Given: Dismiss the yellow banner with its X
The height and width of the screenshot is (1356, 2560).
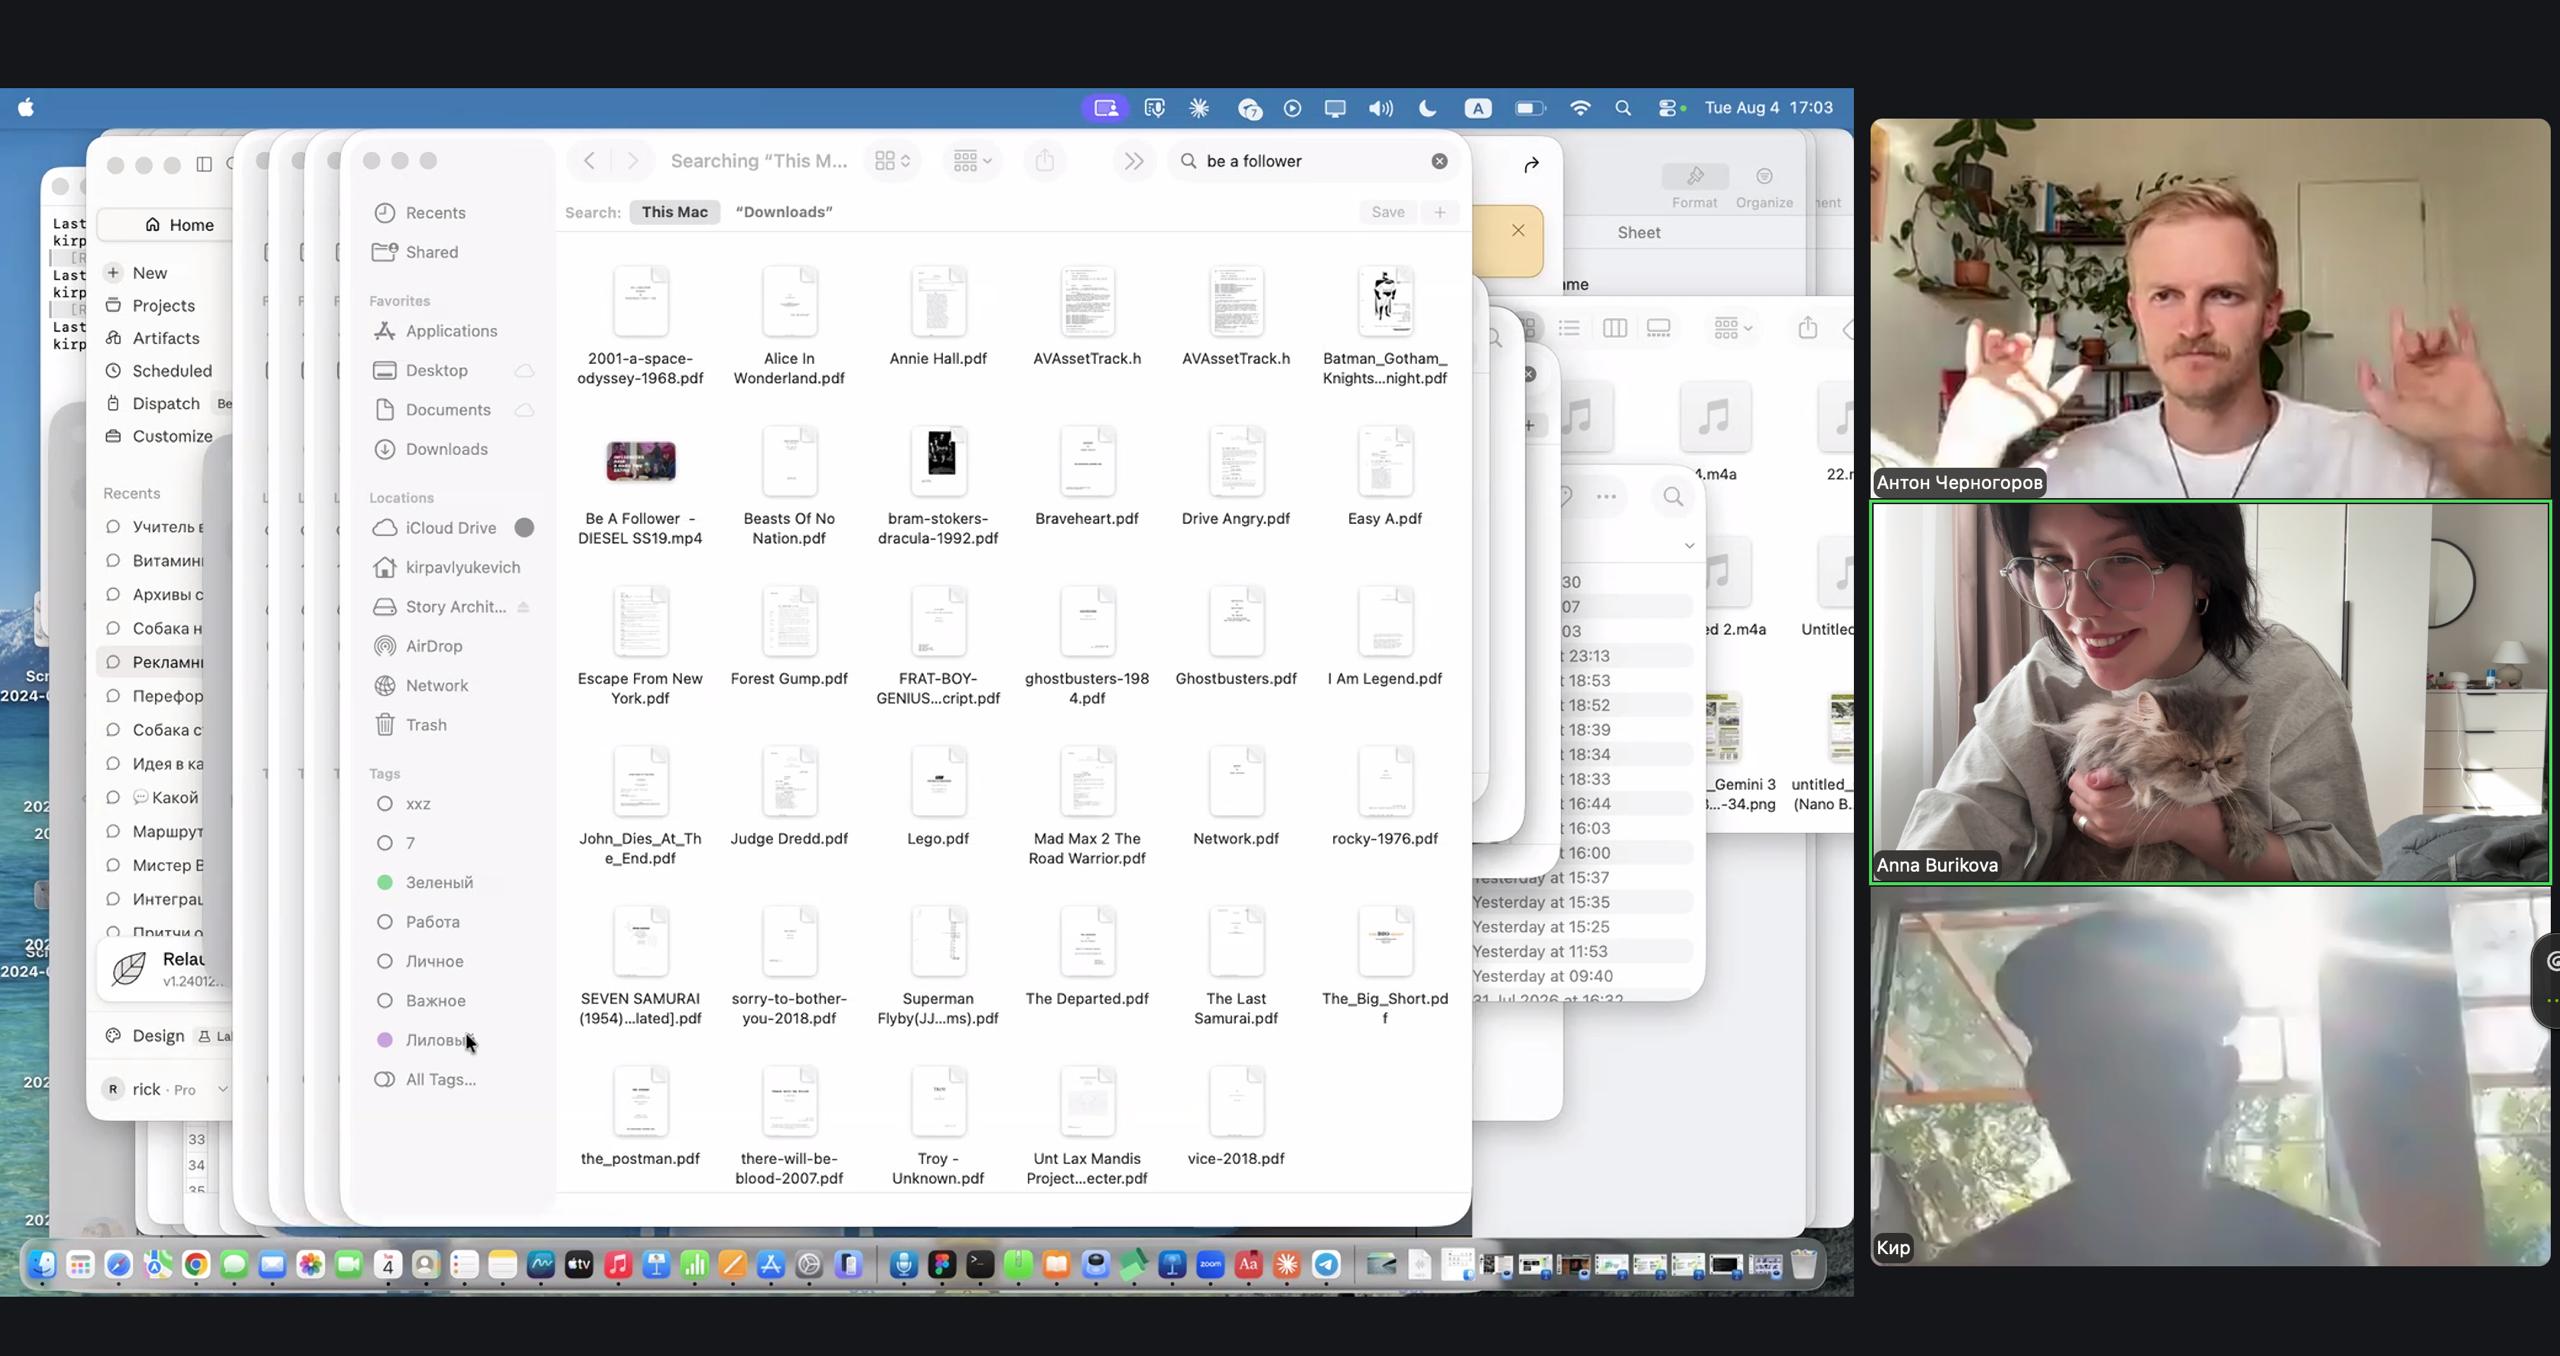Looking at the screenshot, I should [1518, 231].
